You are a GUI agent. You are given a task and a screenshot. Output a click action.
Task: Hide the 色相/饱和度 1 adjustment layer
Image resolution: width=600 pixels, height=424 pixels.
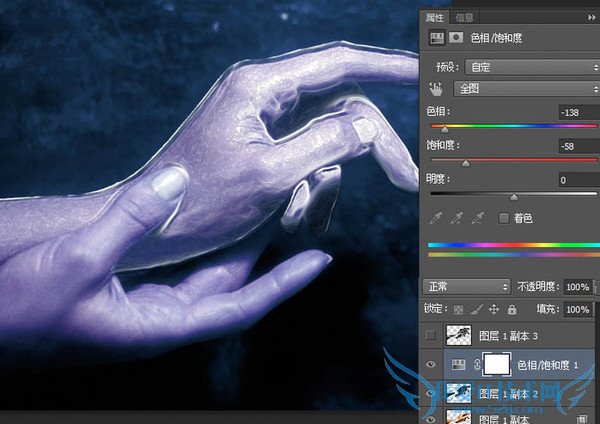coord(432,366)
